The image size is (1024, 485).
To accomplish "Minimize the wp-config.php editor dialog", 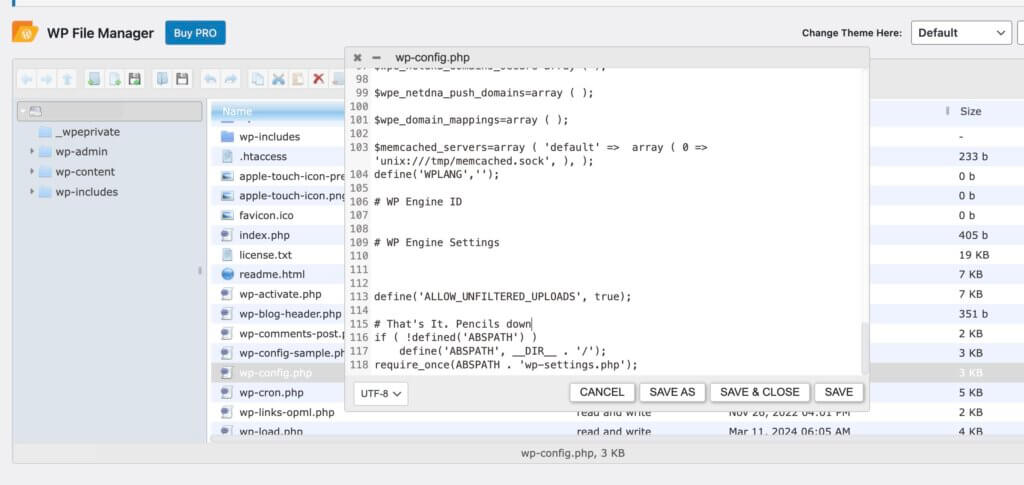I will pyautogui.click(x=376, y=57).
